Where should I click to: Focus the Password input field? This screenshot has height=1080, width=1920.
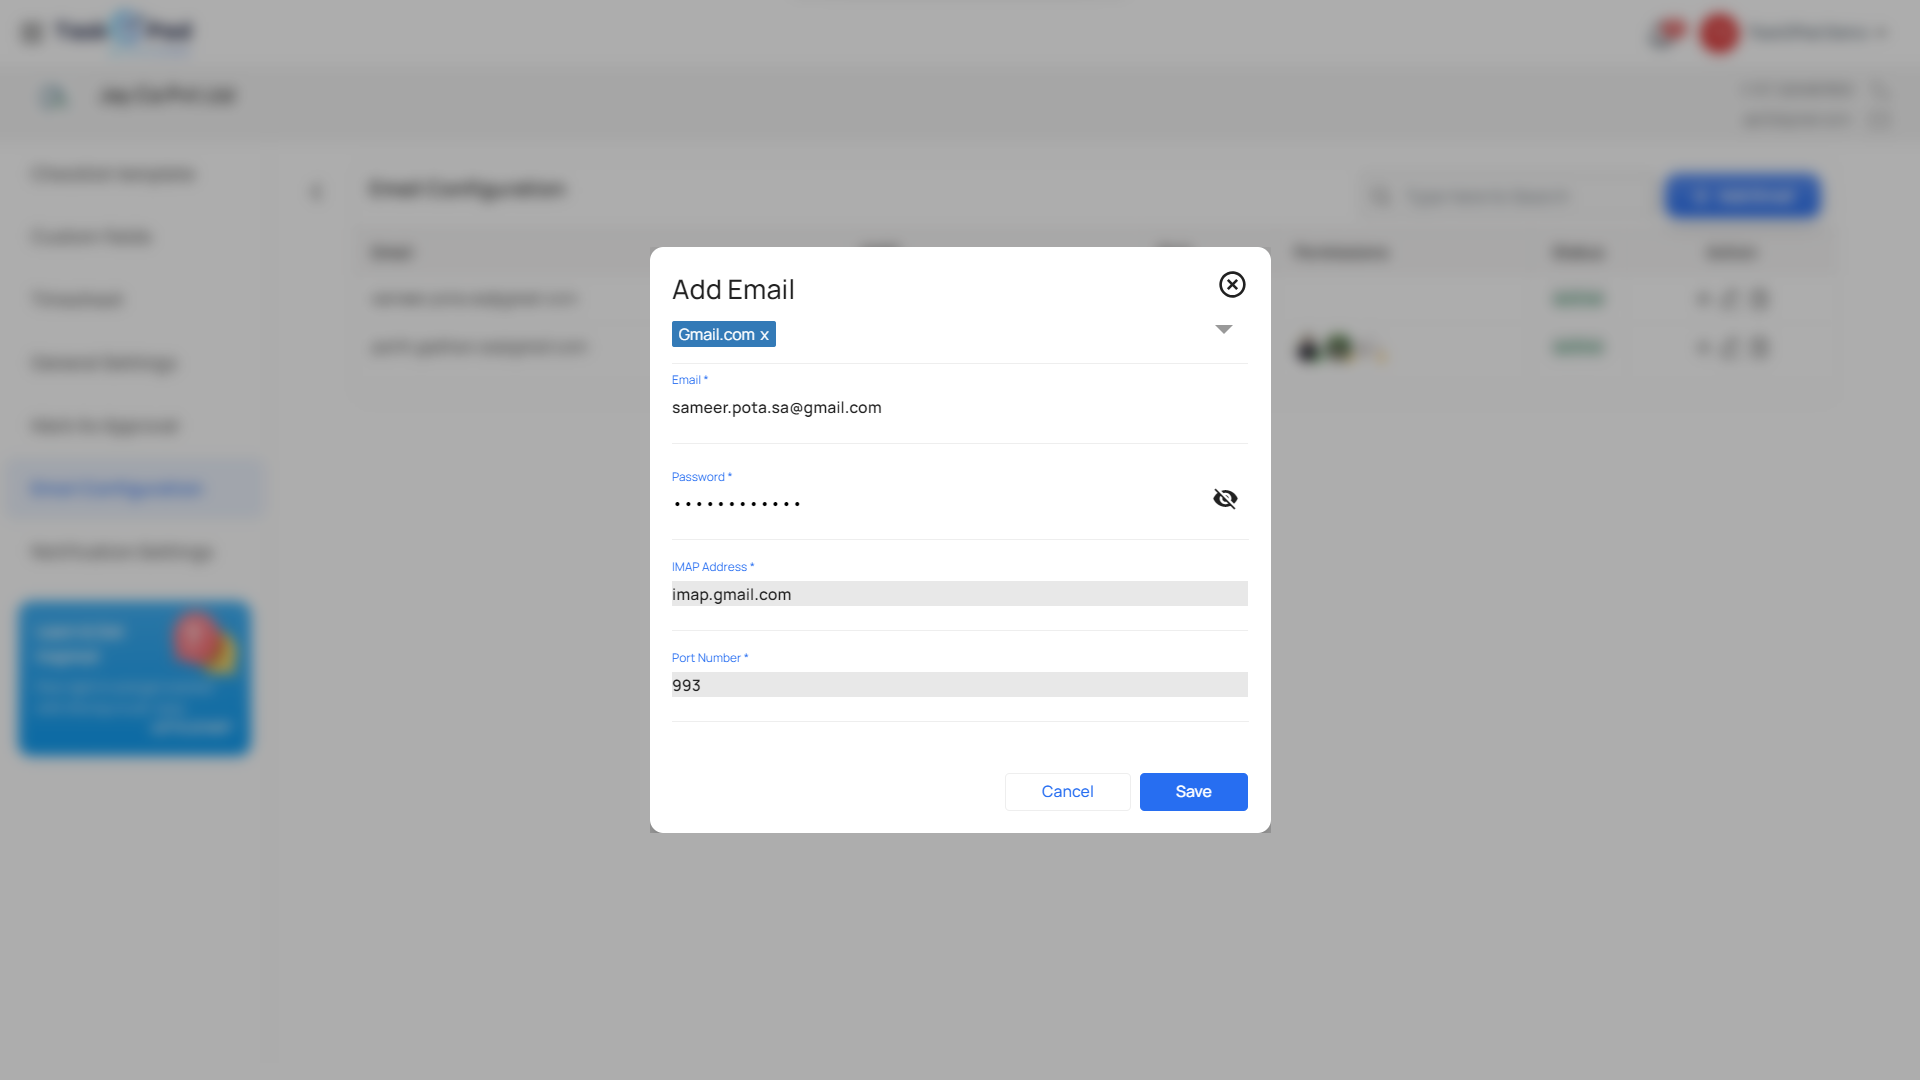935,503
